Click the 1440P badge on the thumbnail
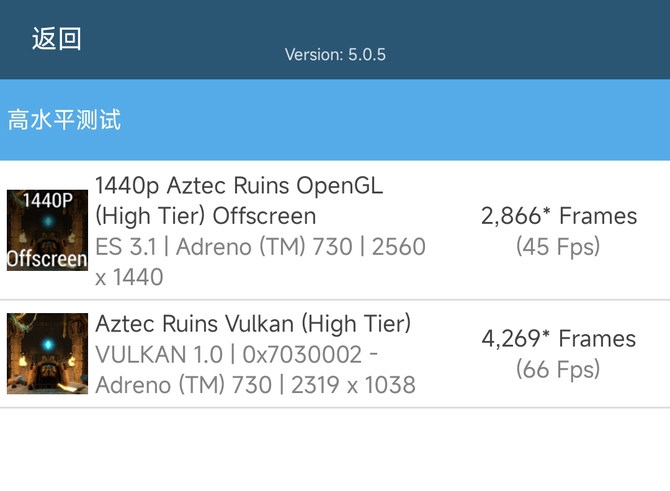The image size is (670, 491). 47,200
